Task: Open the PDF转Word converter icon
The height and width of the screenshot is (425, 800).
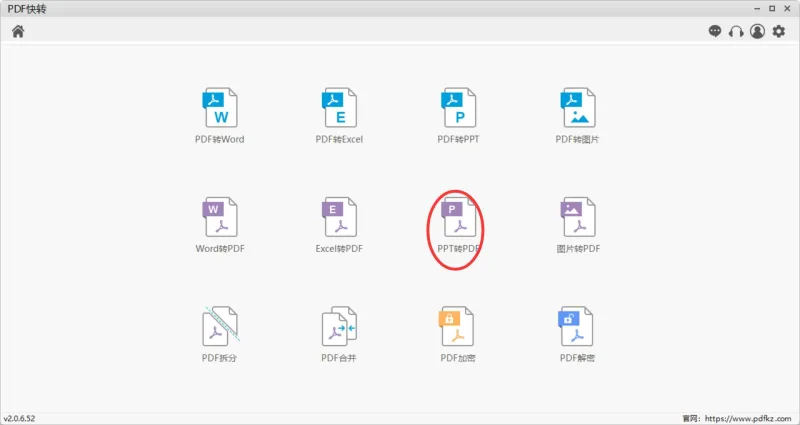Action: (220, 108)
